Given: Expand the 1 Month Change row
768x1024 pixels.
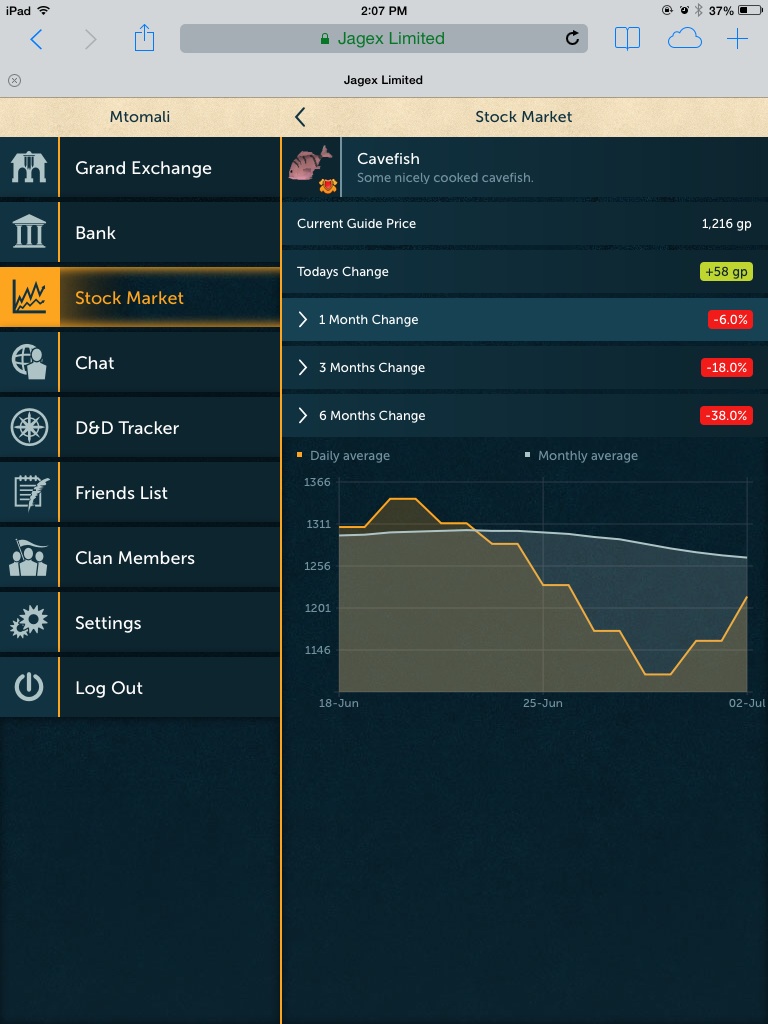Looking at the screenshot, I should click(x=525, y=320).
